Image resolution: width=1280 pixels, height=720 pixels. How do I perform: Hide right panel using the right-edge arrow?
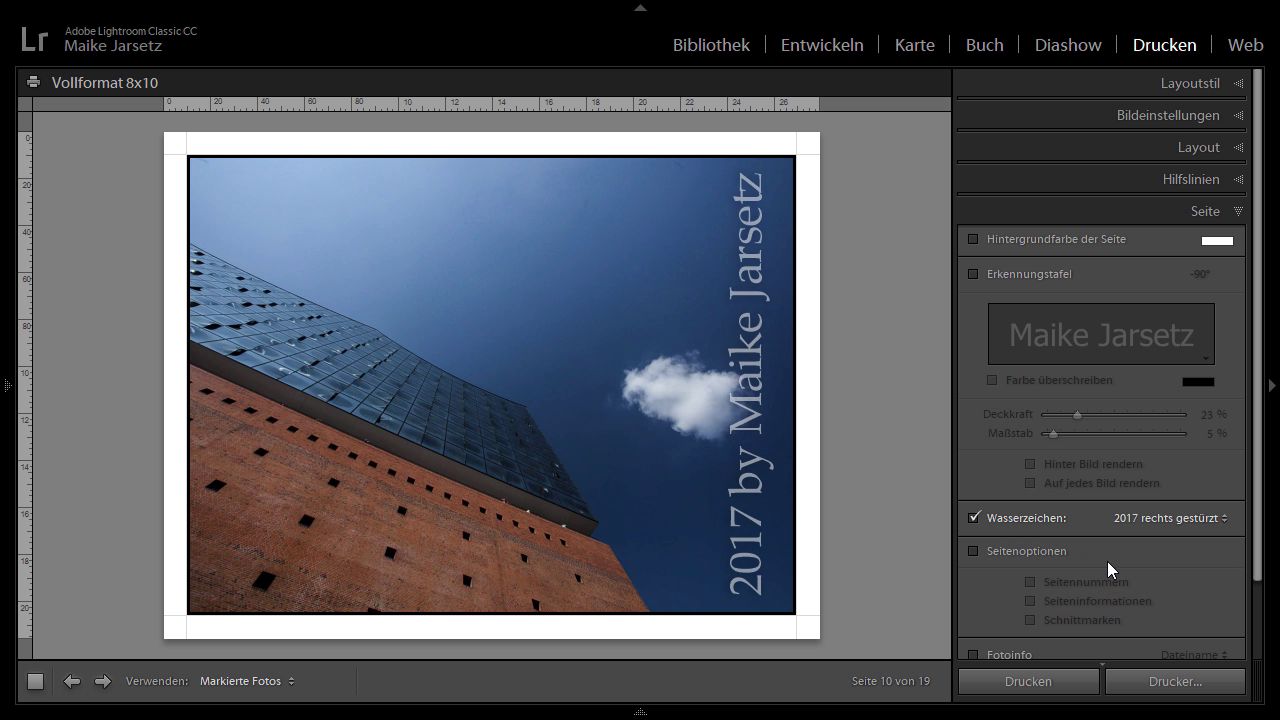(x=1272, y=385)
